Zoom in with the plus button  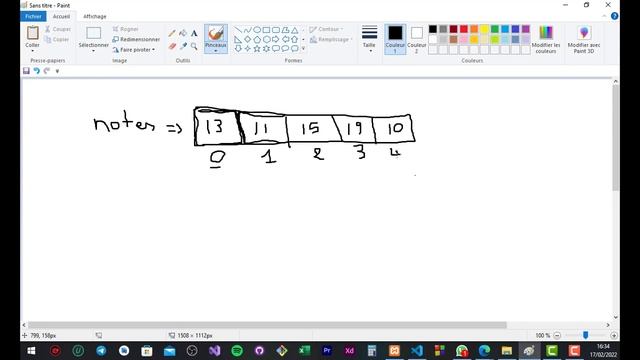(614, 336)
